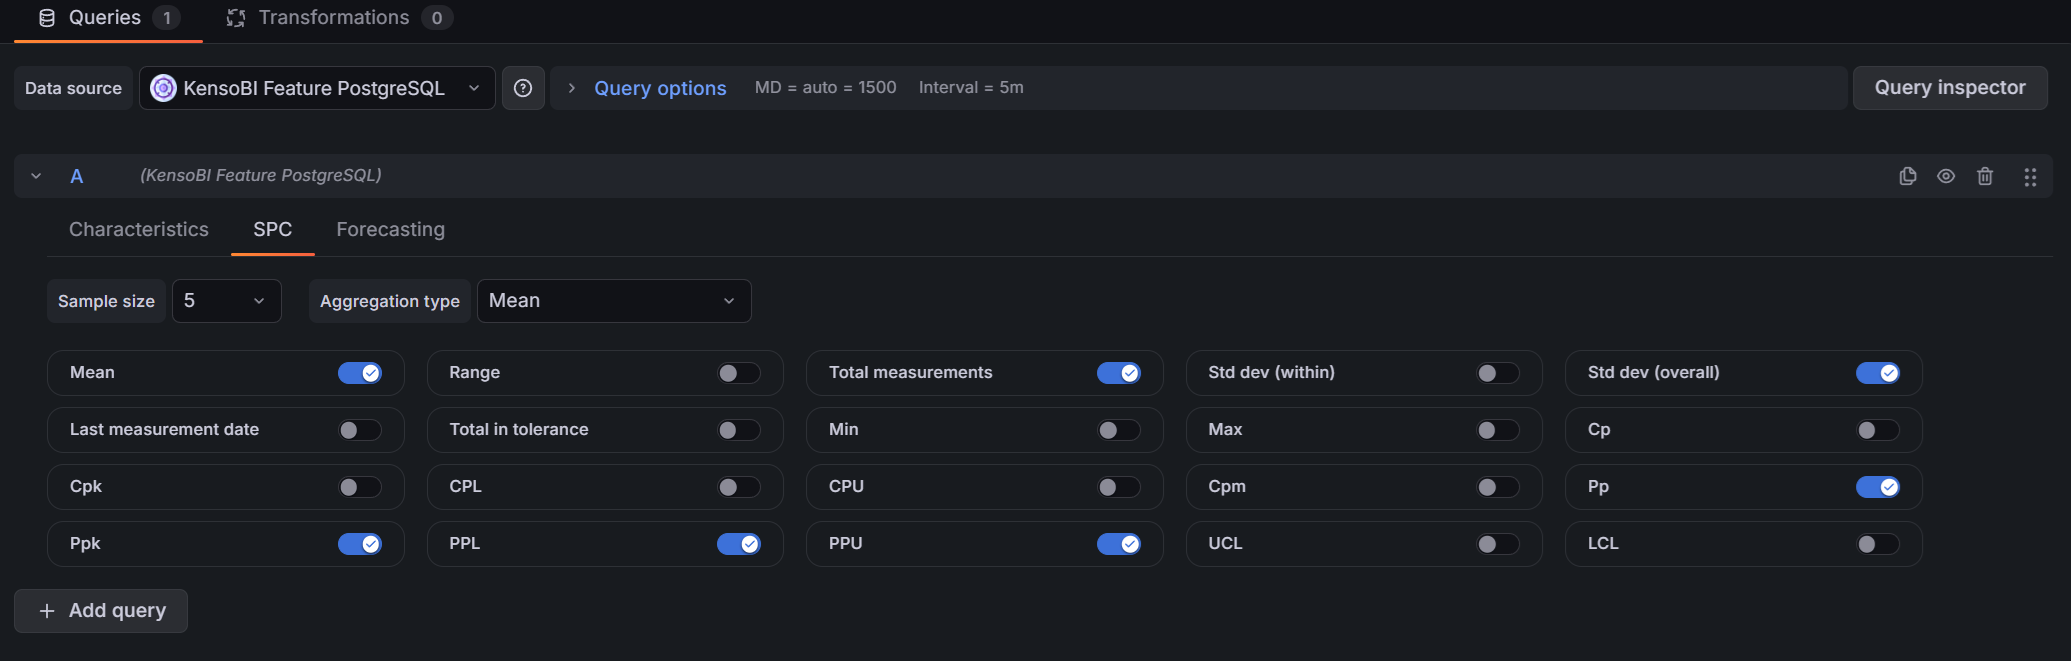Click the KensoBI data source logo
The image size is (2071, 661).
[163, 88]
